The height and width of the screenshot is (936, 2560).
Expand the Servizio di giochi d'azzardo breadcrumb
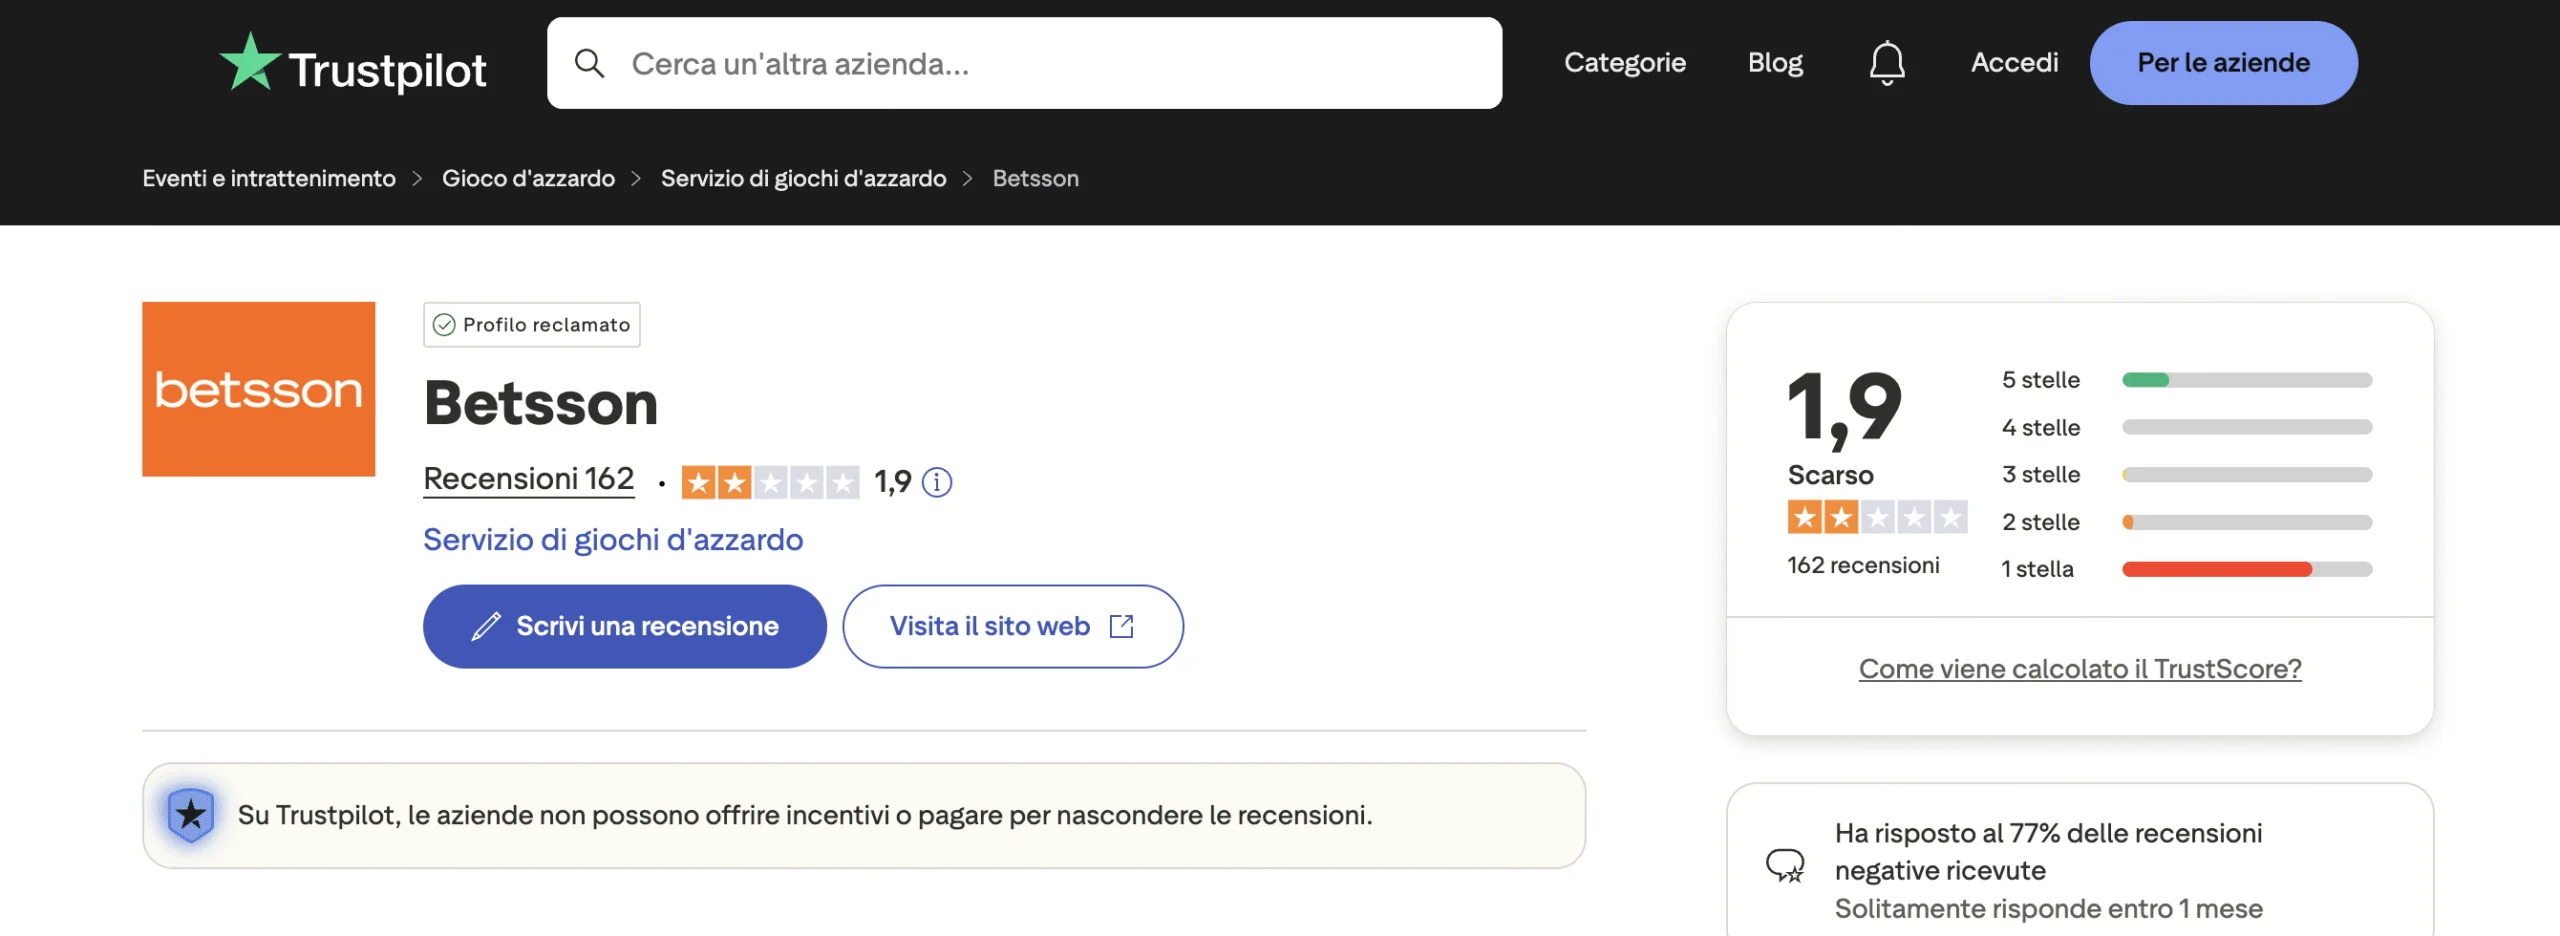pyautogui.click(x=802, y=178)
